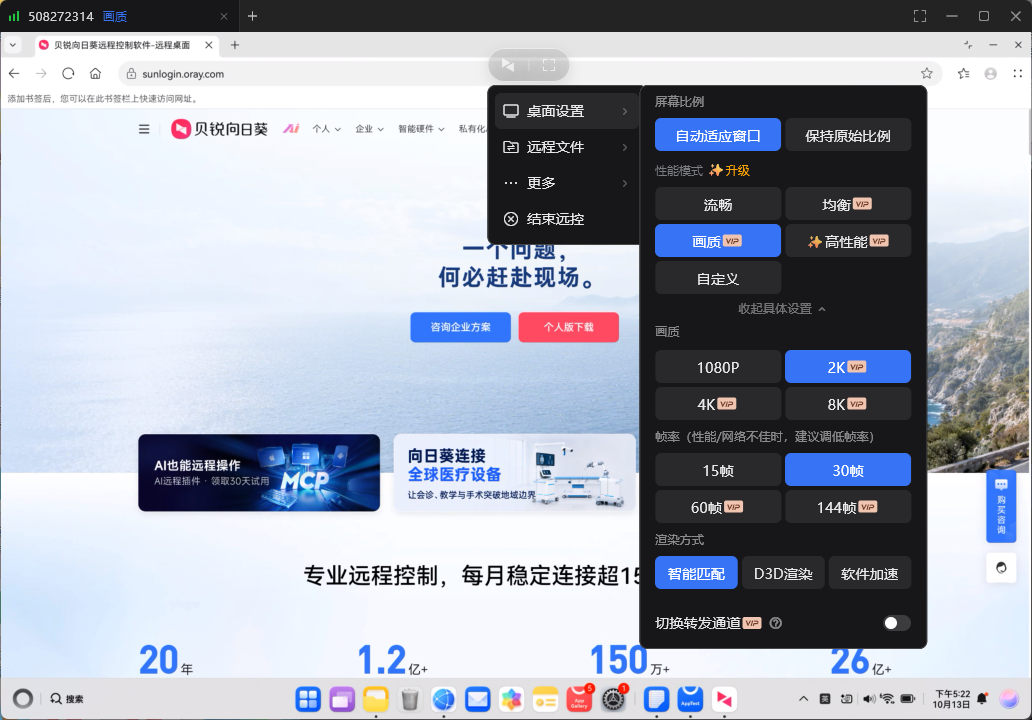Go to the browser home page
Image resolution: width=1032 pixels, height=720 pixels.
pos(95,74)
